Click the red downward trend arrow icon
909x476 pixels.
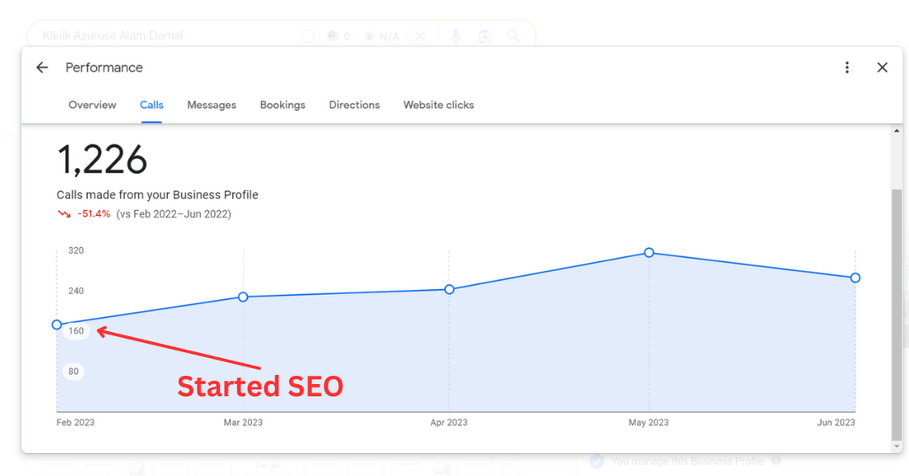[x=64, y=214]
